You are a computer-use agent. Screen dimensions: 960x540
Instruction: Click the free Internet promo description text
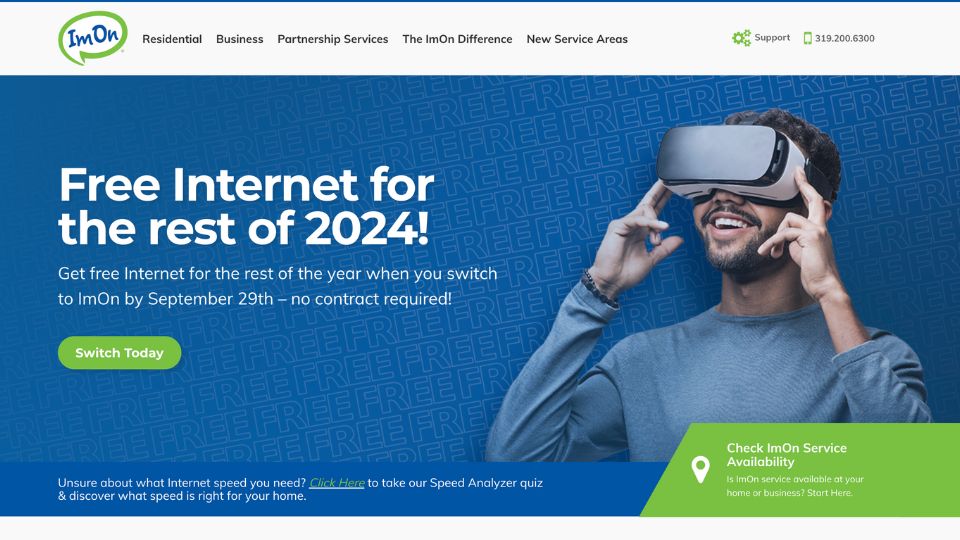click(x=277, y=286)
